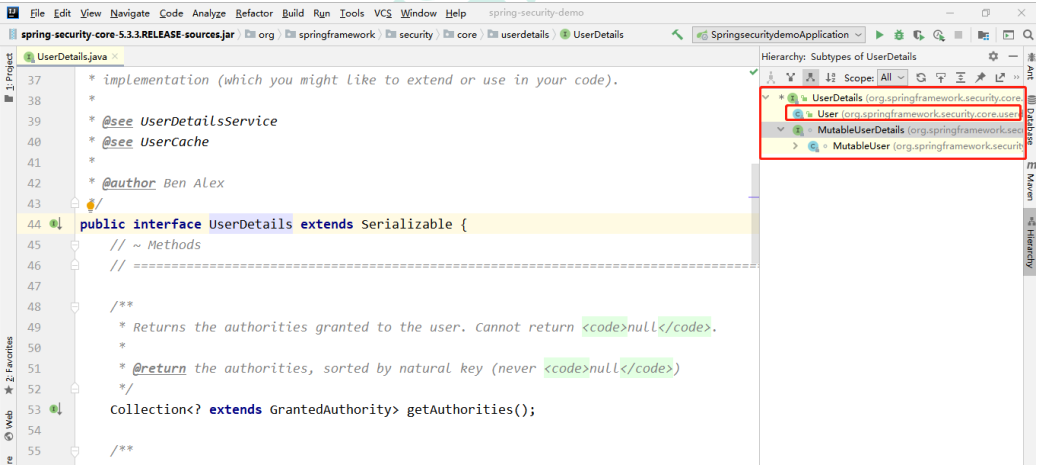
Task: Open the Build menu
Action: (293, 13)
